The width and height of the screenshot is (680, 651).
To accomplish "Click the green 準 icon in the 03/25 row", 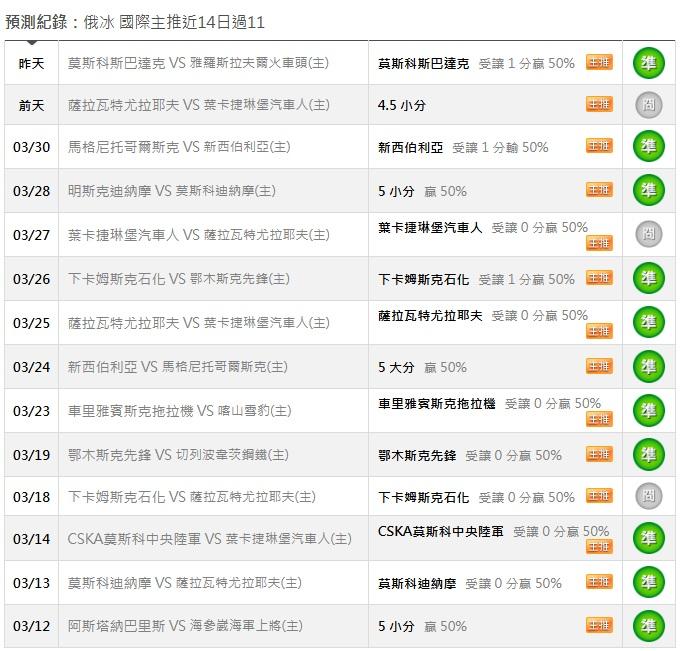I will click(648, 322).
